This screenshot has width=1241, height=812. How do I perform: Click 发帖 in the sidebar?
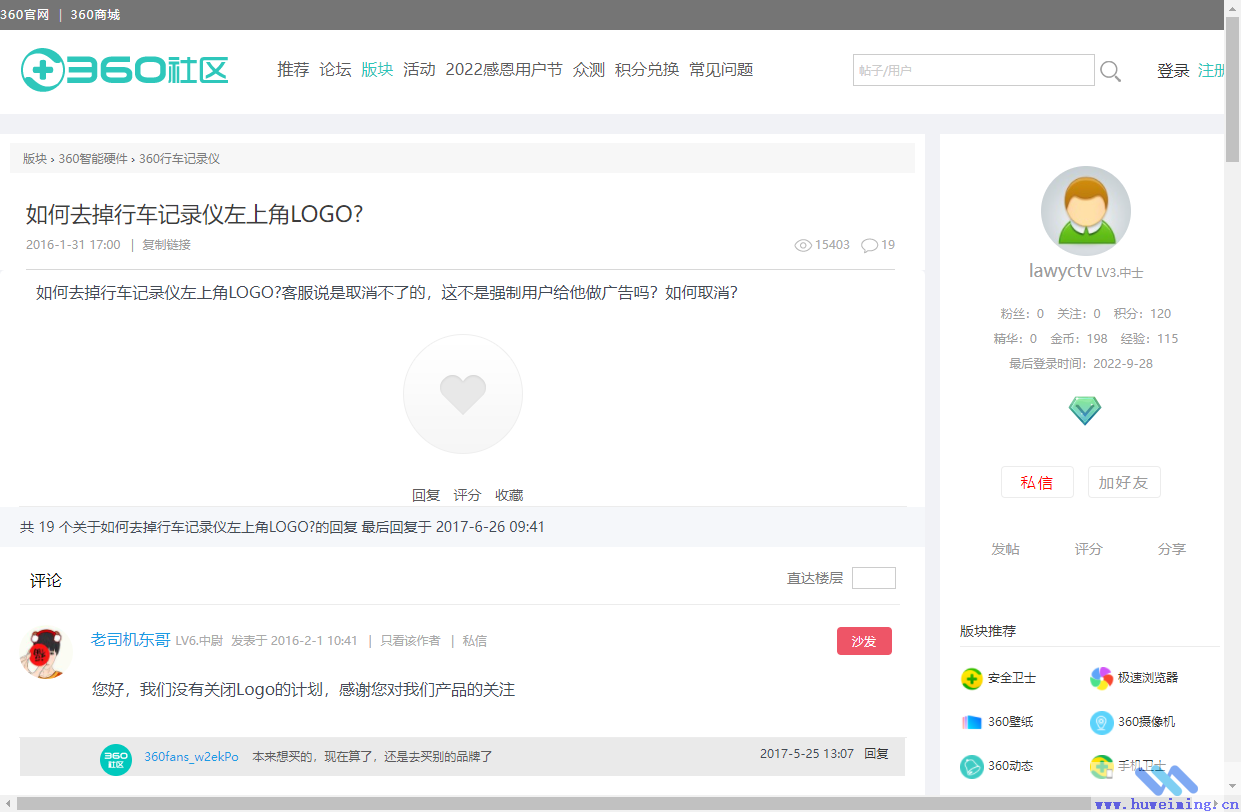click(x=1005, y=549)
